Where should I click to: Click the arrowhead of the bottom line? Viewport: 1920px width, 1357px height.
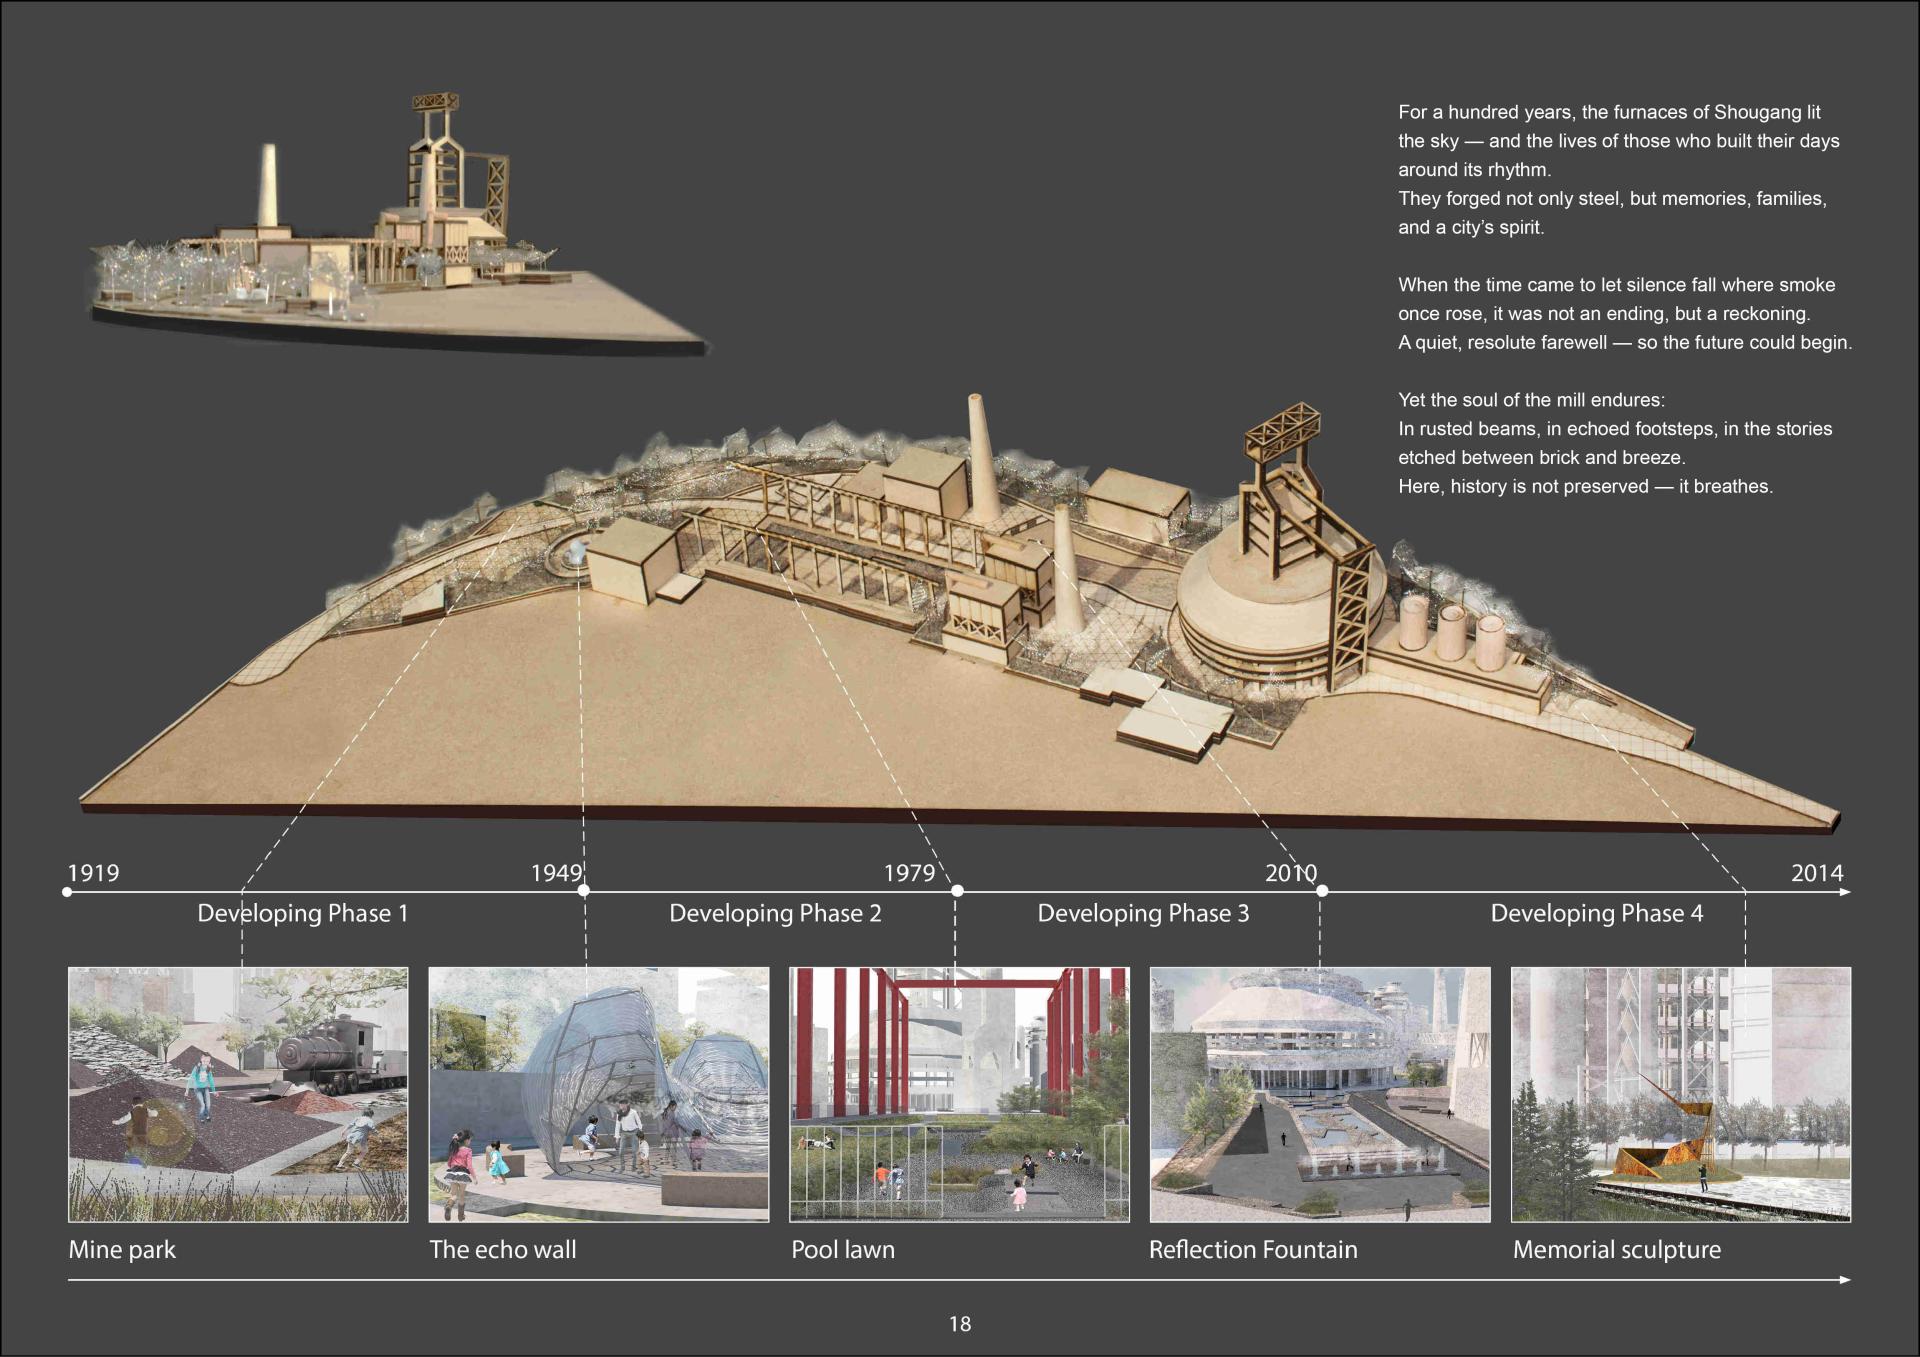[1845, 1279]
